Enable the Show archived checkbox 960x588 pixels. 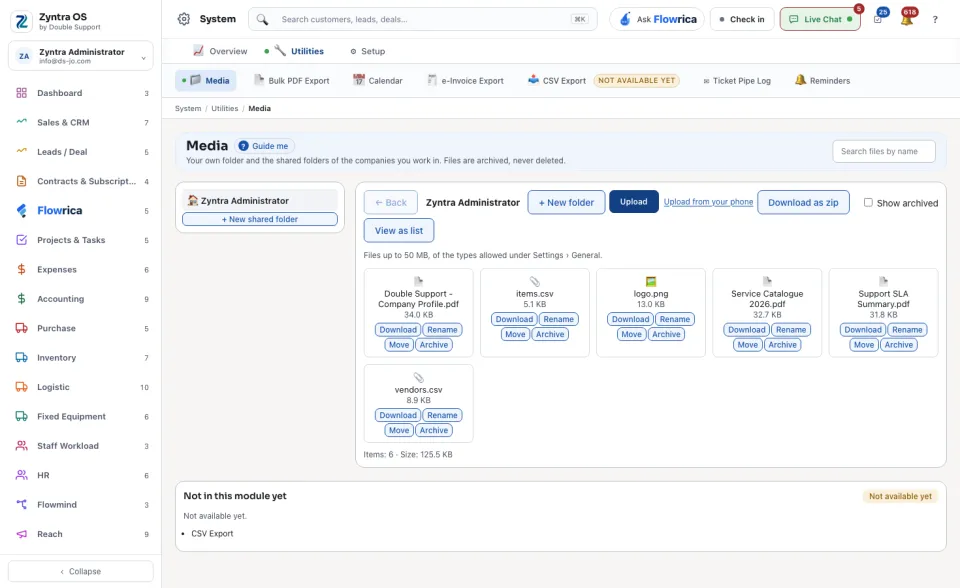pyautogui.click(x=868, y=203)
